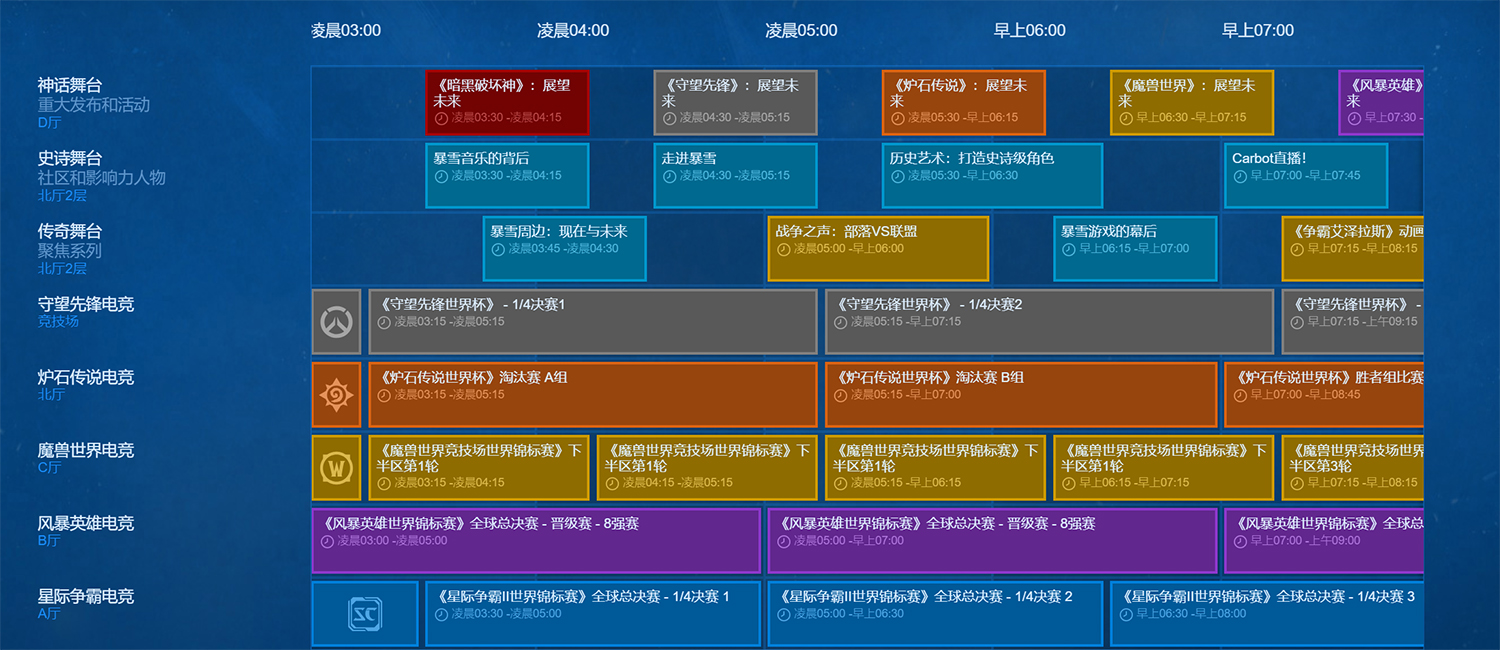The width and height of the screenshot is (1500, 650).
Task: Open 《魔兽世界》：展望未来 event card
Action: tap(1192, 103)
